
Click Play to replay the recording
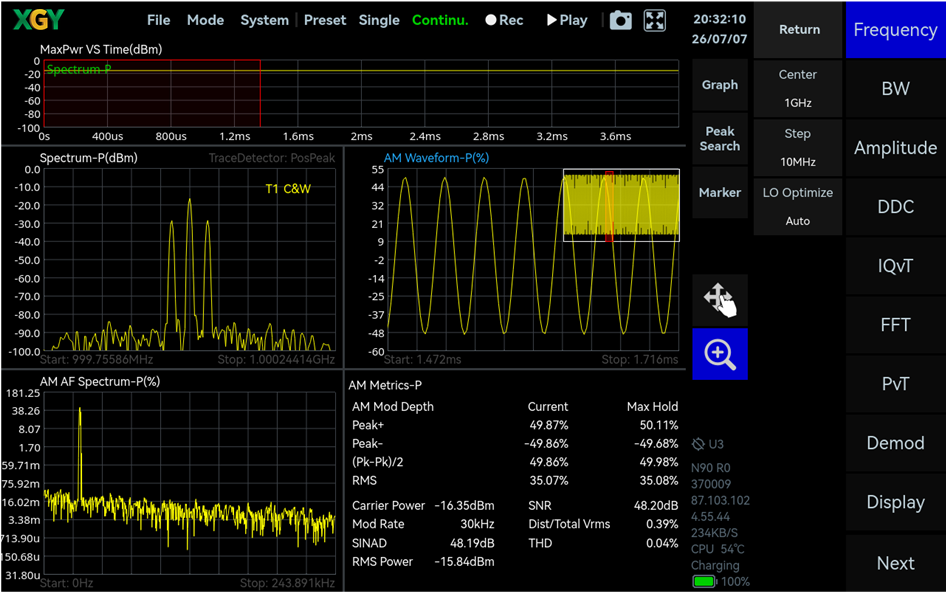pyautogui.click(x=567, y=21)
